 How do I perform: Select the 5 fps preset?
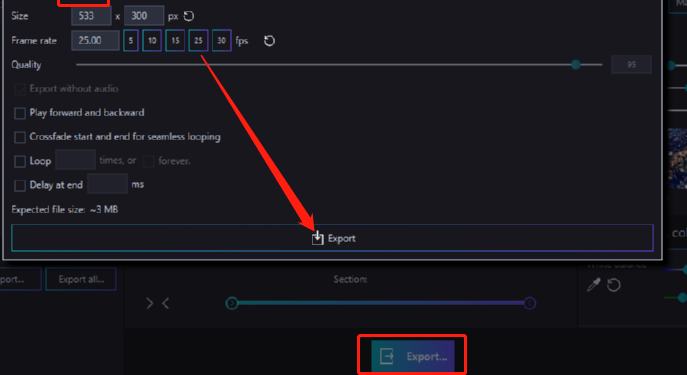tap(131, 41)
